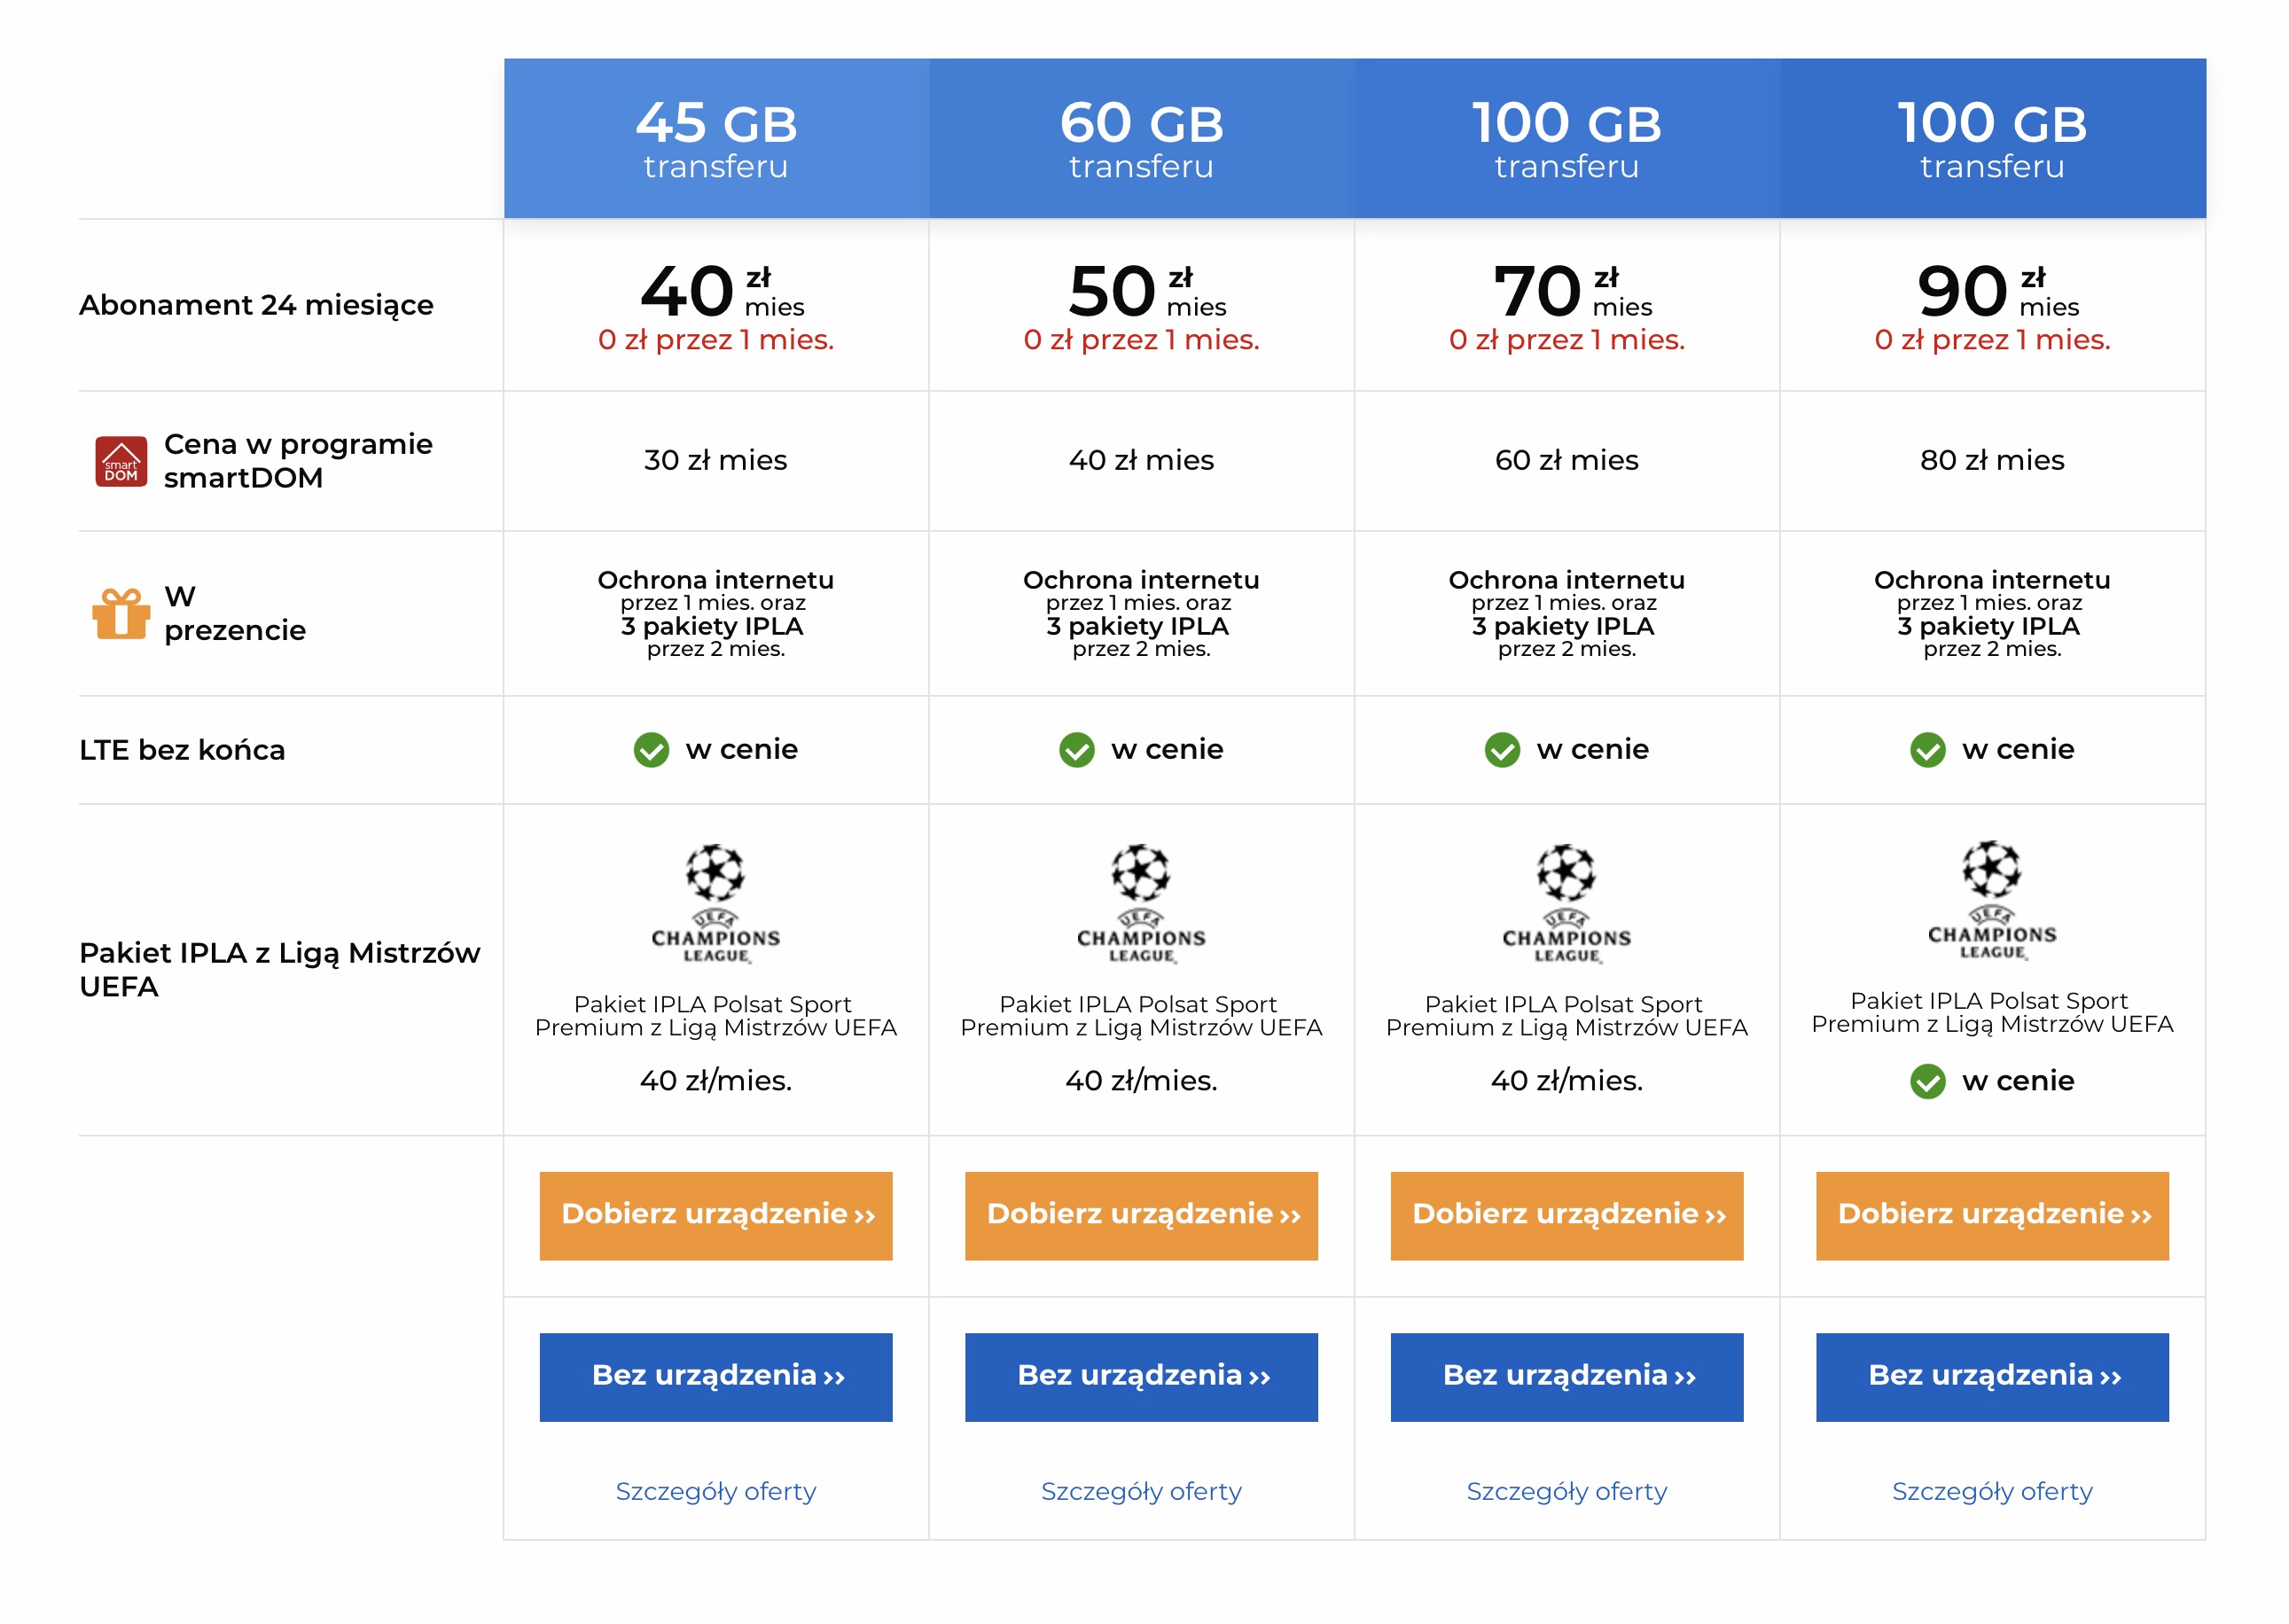Click the orange gift icon
Viewport: 2289px width, 1624px height.
click(121, 612)
